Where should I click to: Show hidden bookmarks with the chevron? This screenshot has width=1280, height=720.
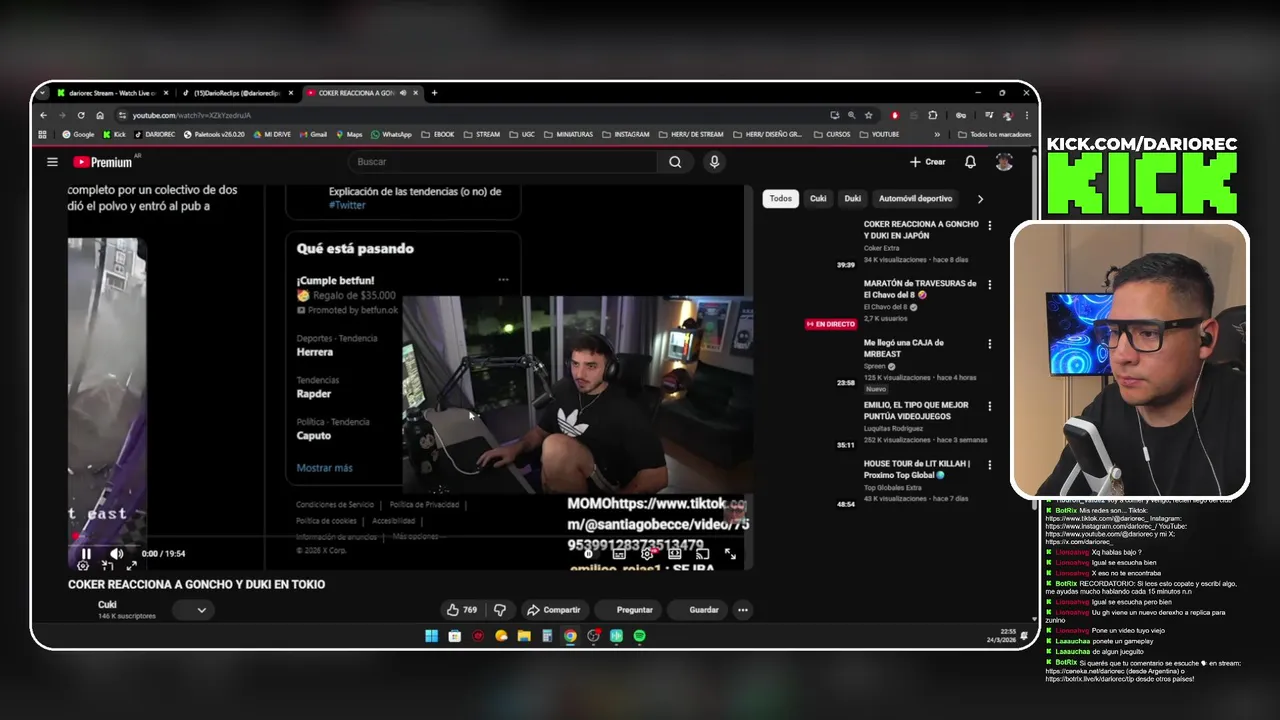937,134
